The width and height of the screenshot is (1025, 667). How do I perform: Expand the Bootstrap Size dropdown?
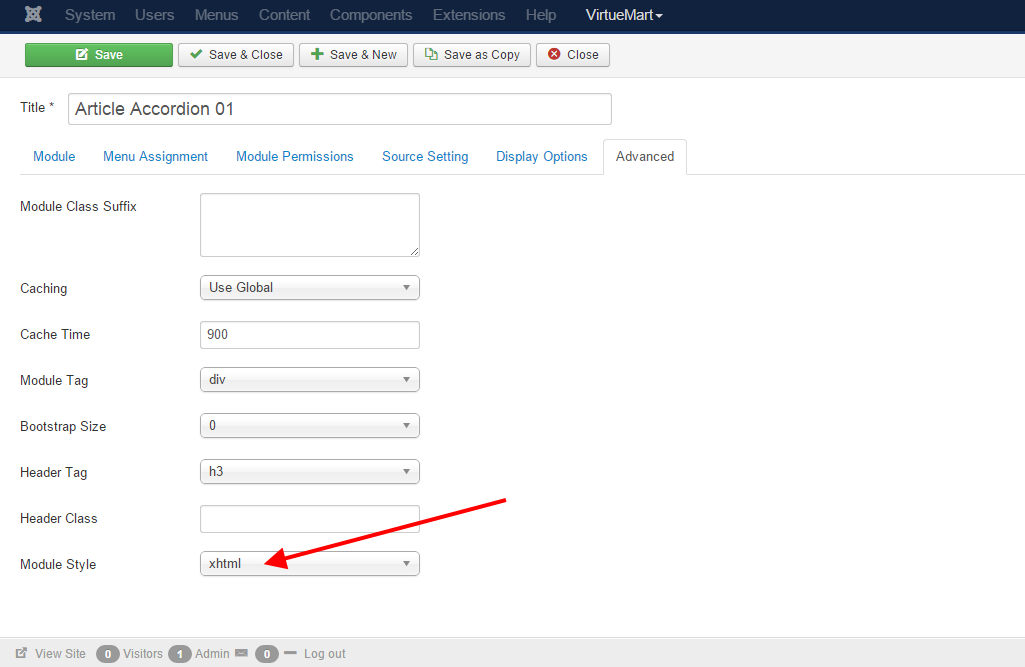click(x=309, y=426)
